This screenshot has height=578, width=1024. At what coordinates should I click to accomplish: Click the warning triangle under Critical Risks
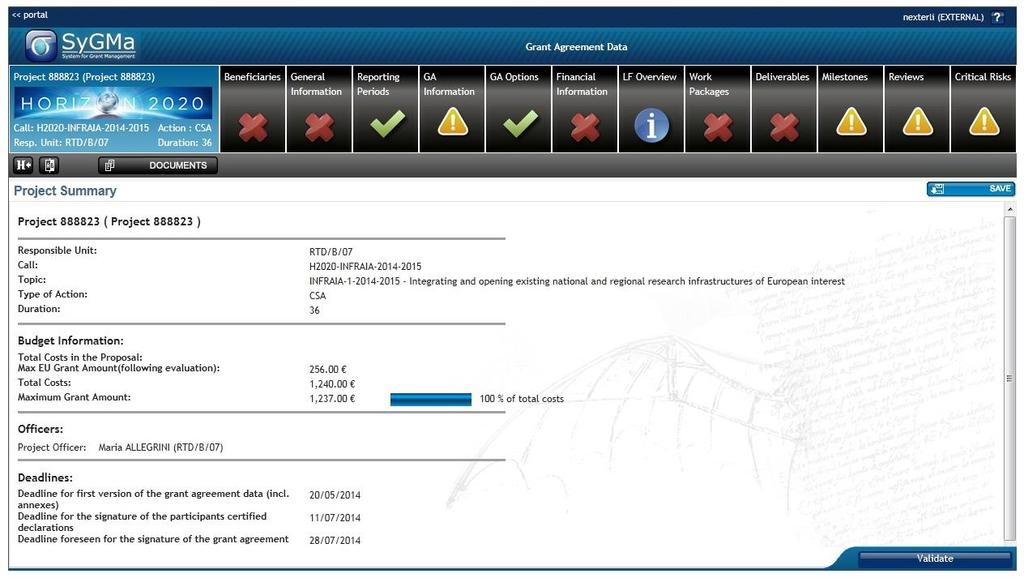[984, 121]
